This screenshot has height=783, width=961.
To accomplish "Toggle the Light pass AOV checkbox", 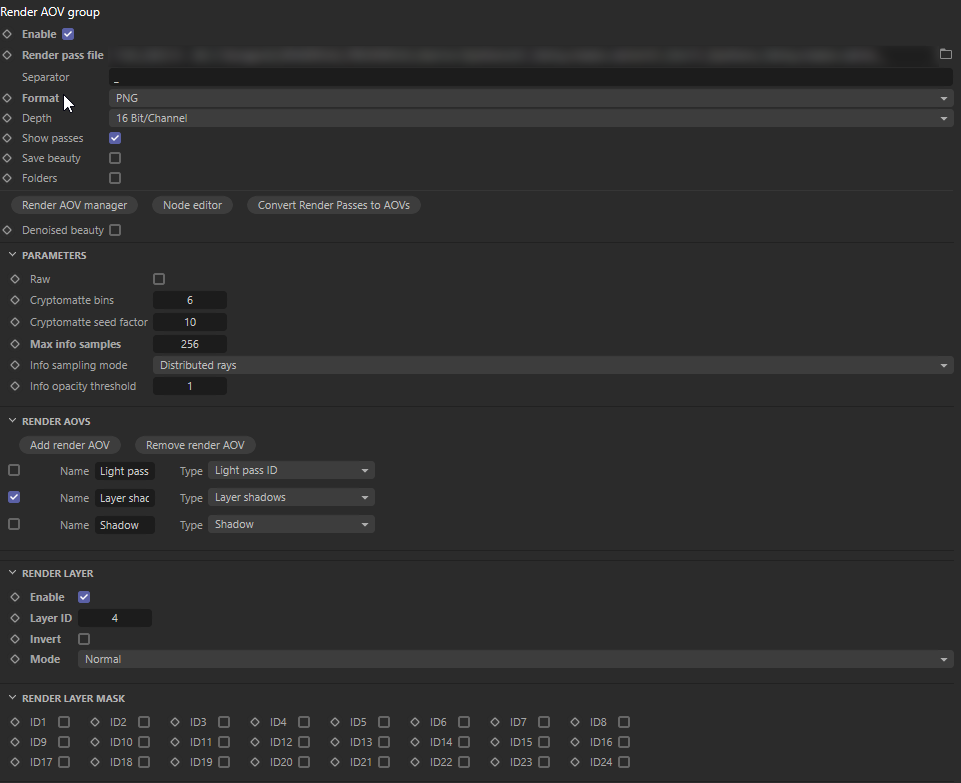I will pyautogui.click(x=14, y=471).
